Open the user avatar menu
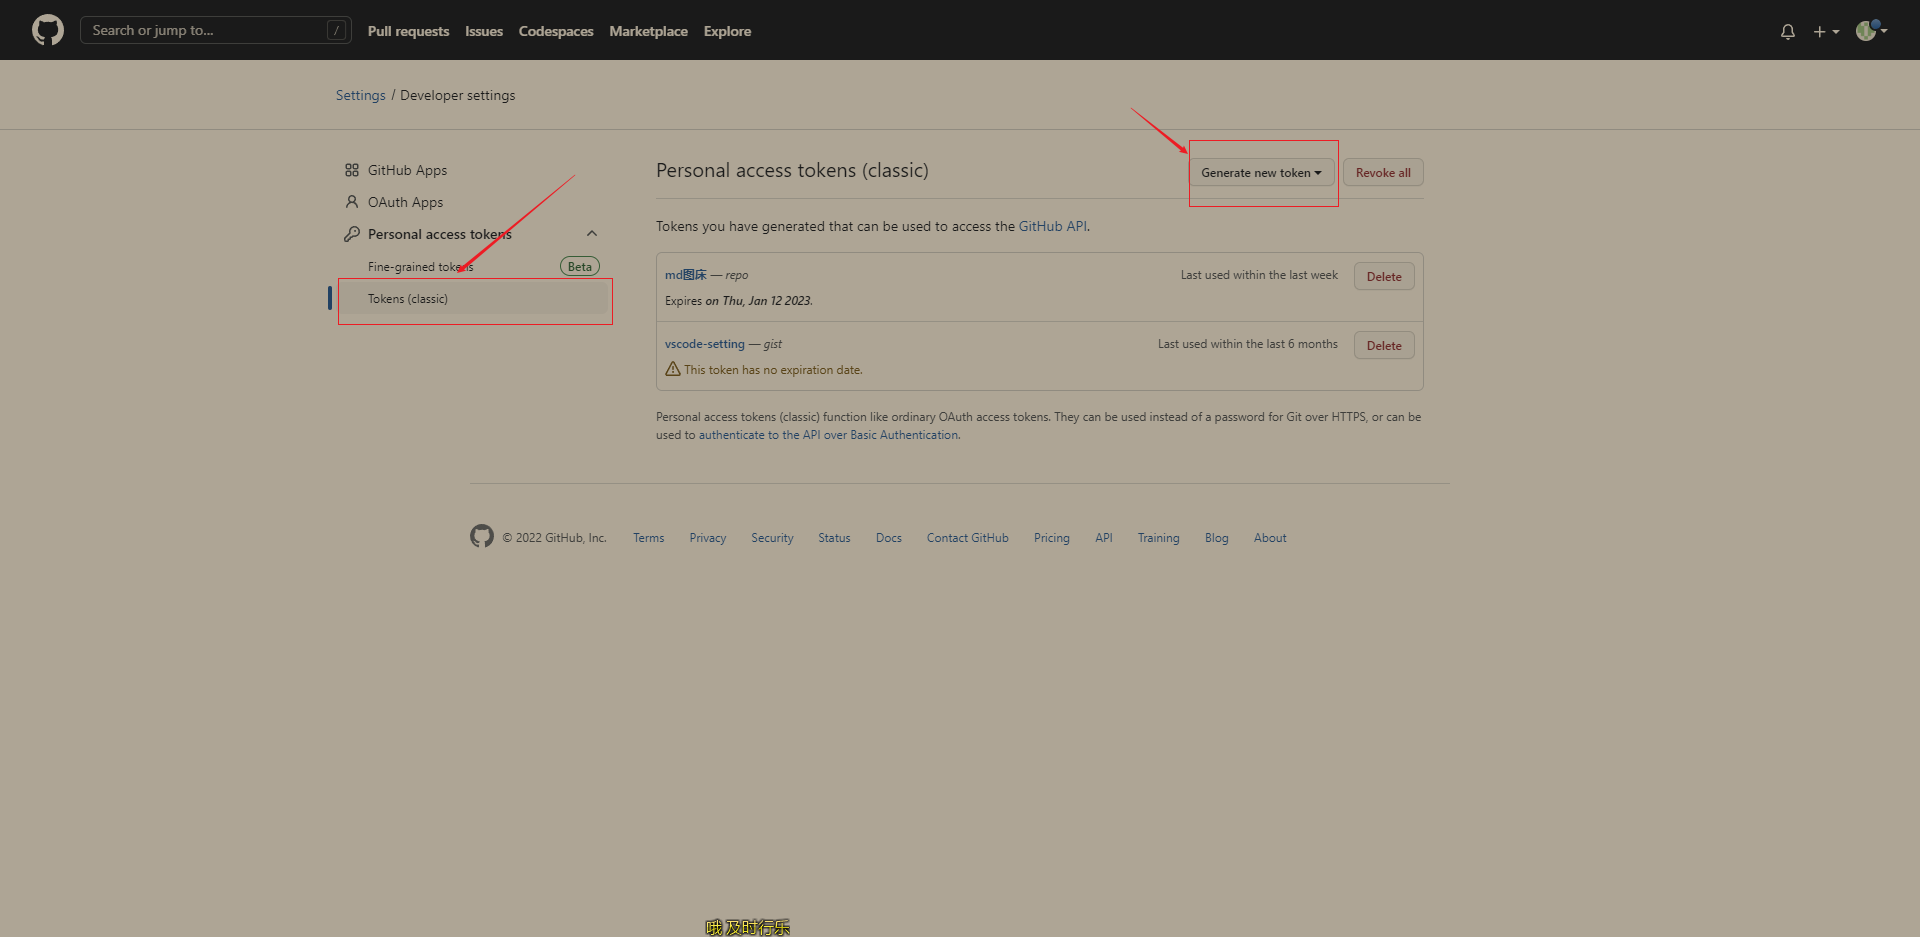 (1871, 30)
